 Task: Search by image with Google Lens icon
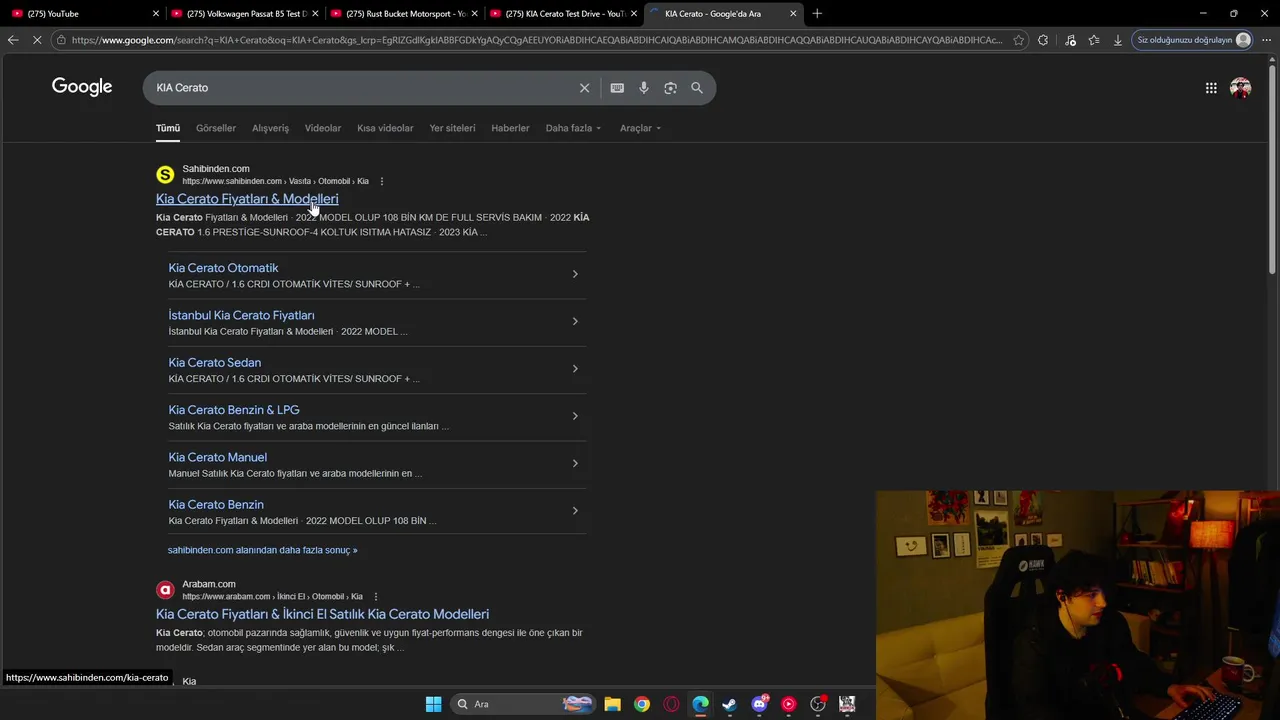pos(671,88)
